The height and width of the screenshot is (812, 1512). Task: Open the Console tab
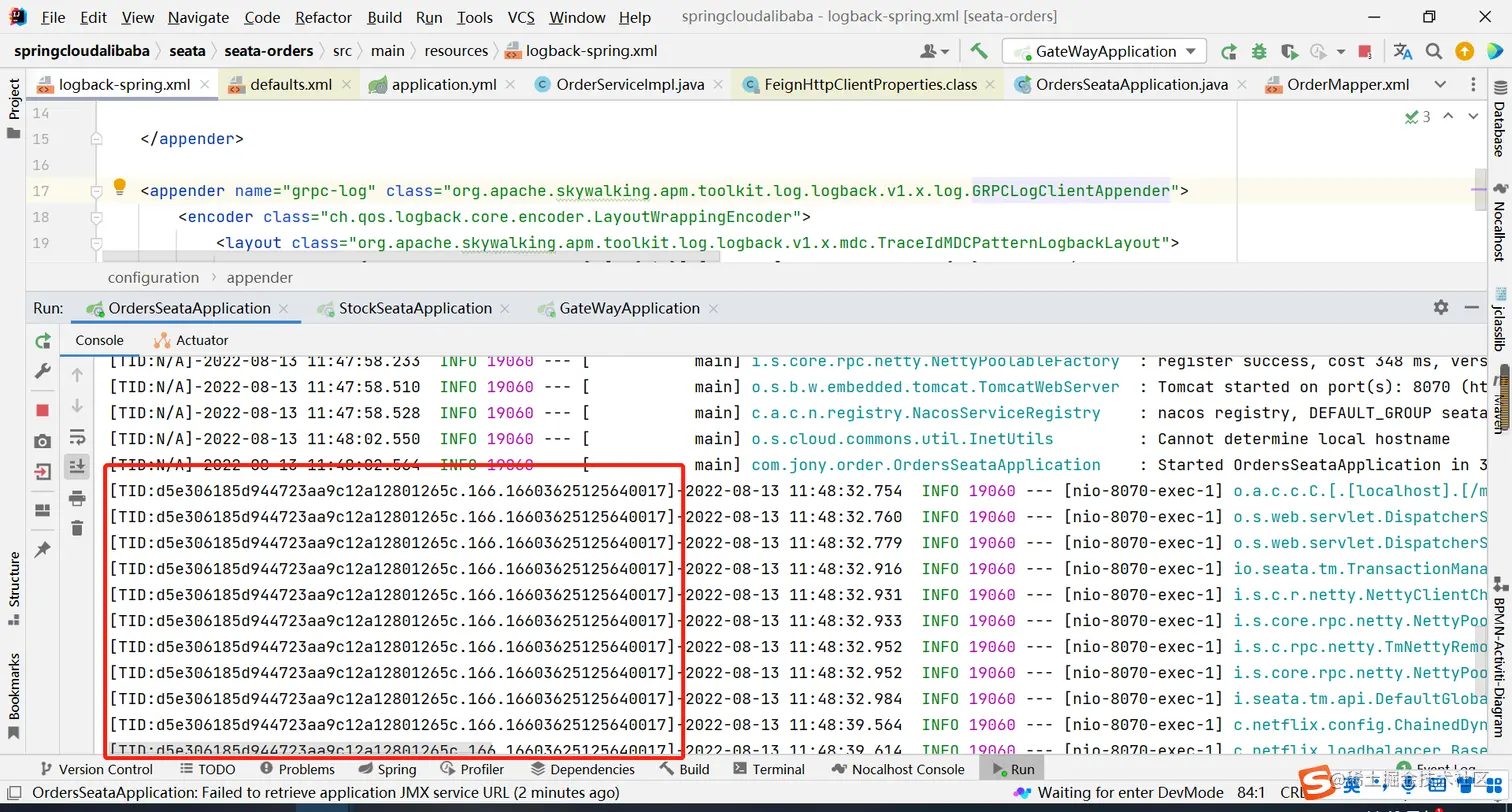tap(99, 340)
